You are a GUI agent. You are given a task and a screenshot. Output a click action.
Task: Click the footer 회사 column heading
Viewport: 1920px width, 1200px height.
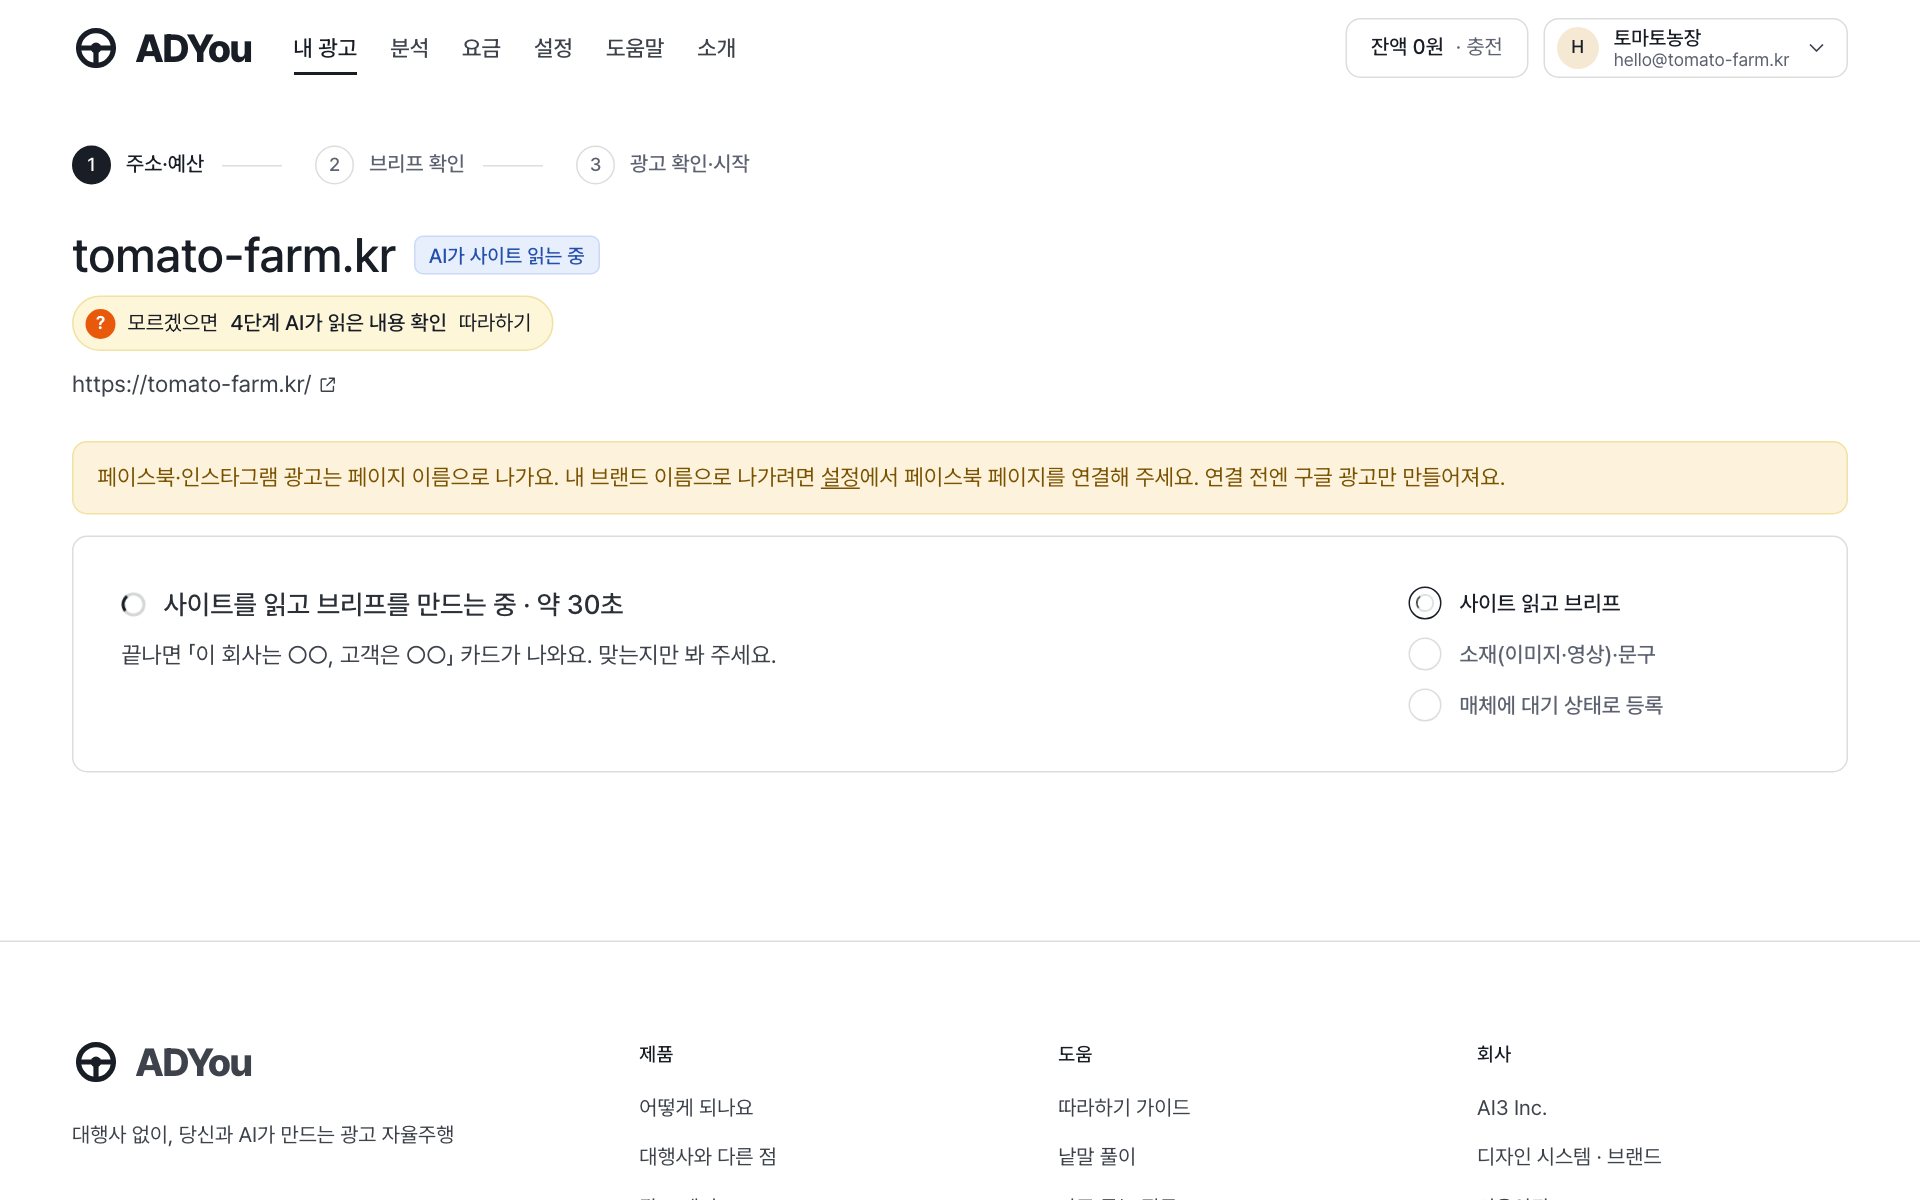[1494, 1054]
